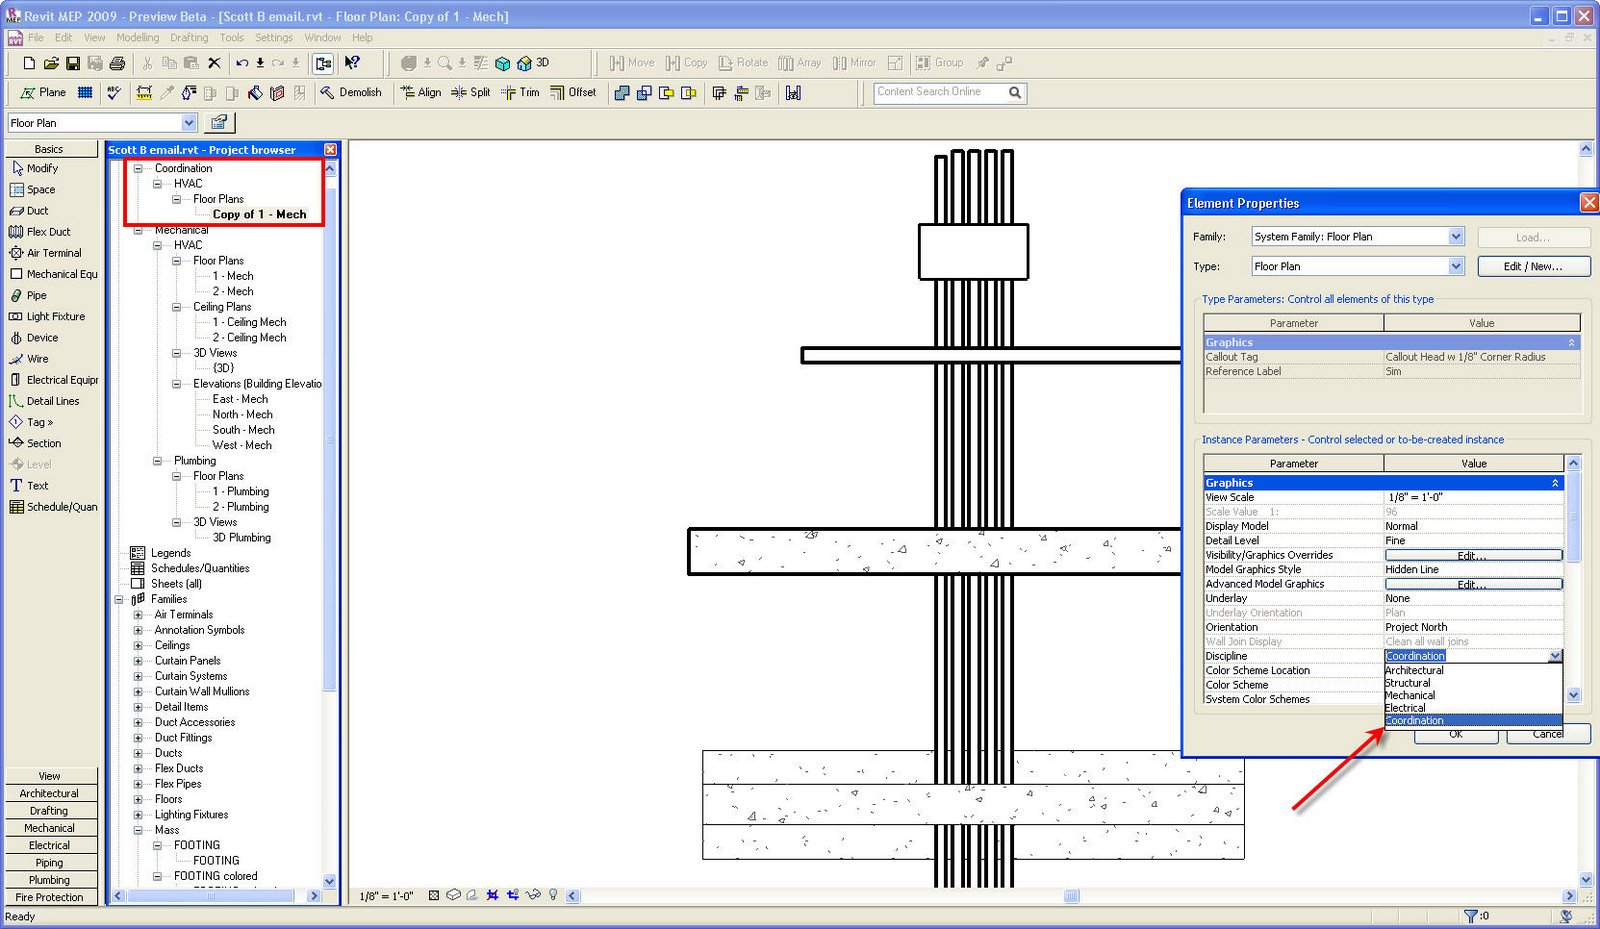Pick the Text tool in Basics panel
This screenshot has width=1600, height=929.
click(x=37, y=486)
